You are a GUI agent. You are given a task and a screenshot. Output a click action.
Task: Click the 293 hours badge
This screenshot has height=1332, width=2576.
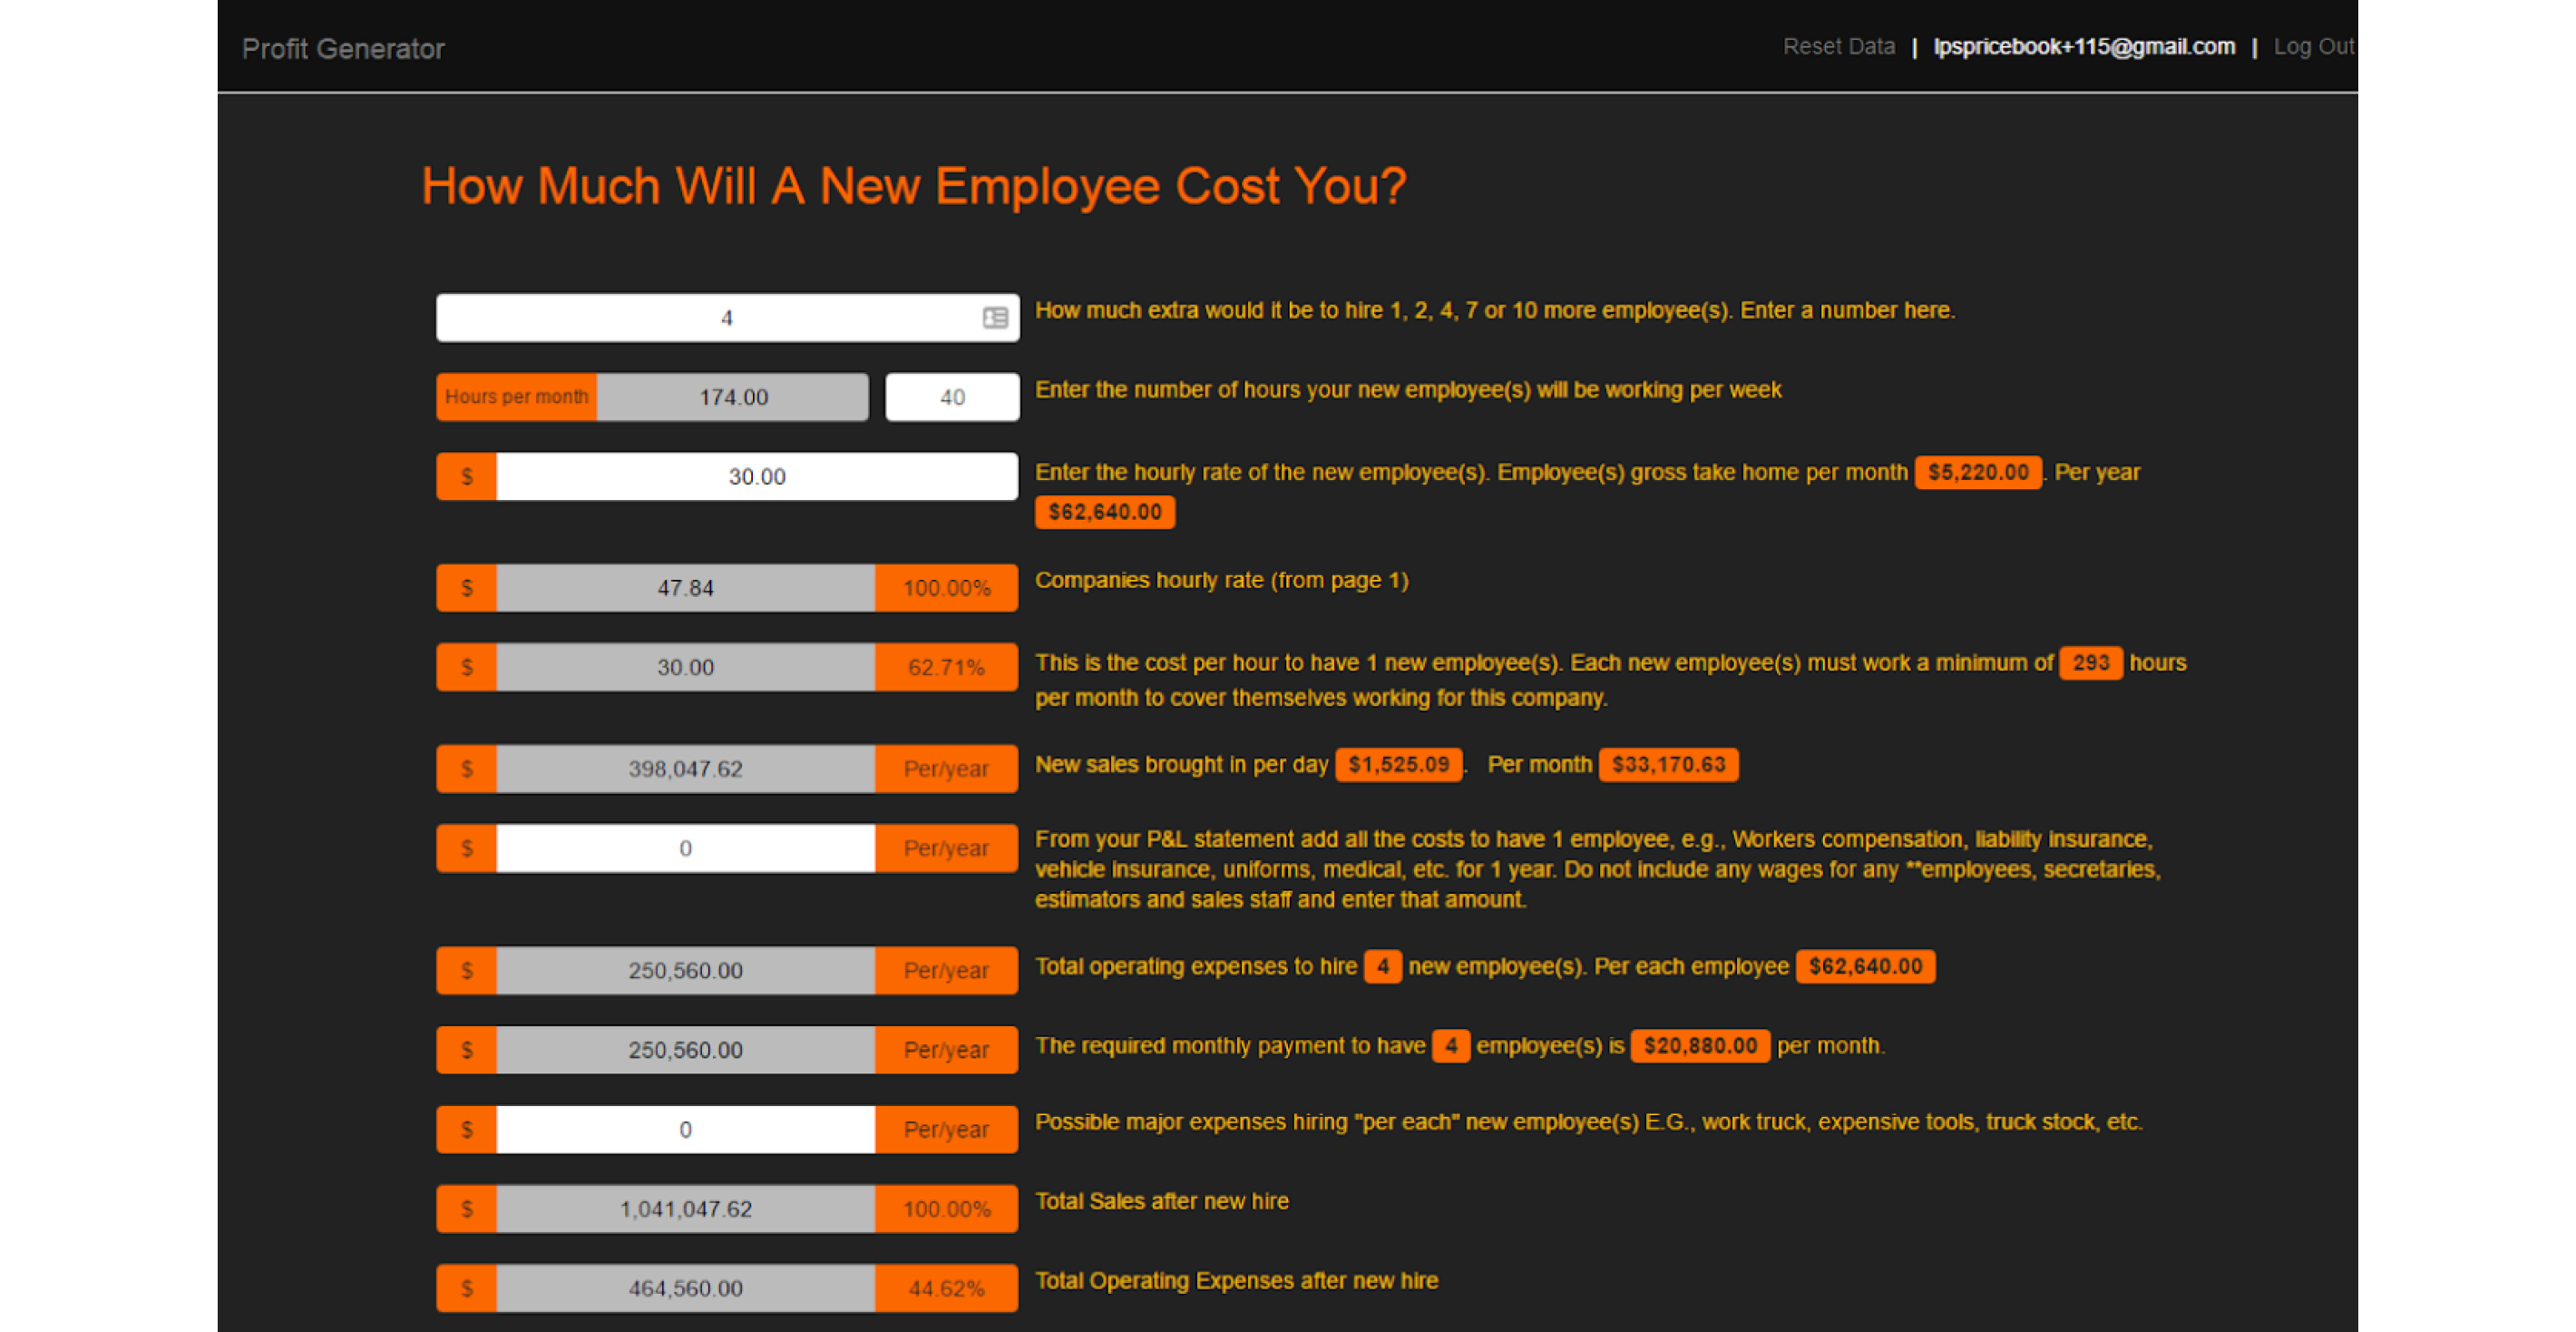tap(2090, 663)
